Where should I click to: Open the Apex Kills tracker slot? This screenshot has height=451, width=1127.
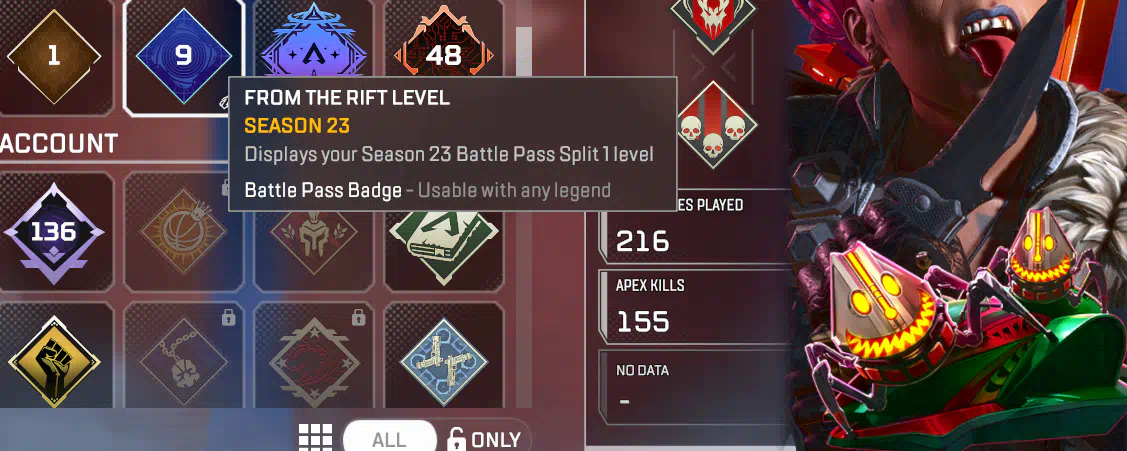pos(694,307)
